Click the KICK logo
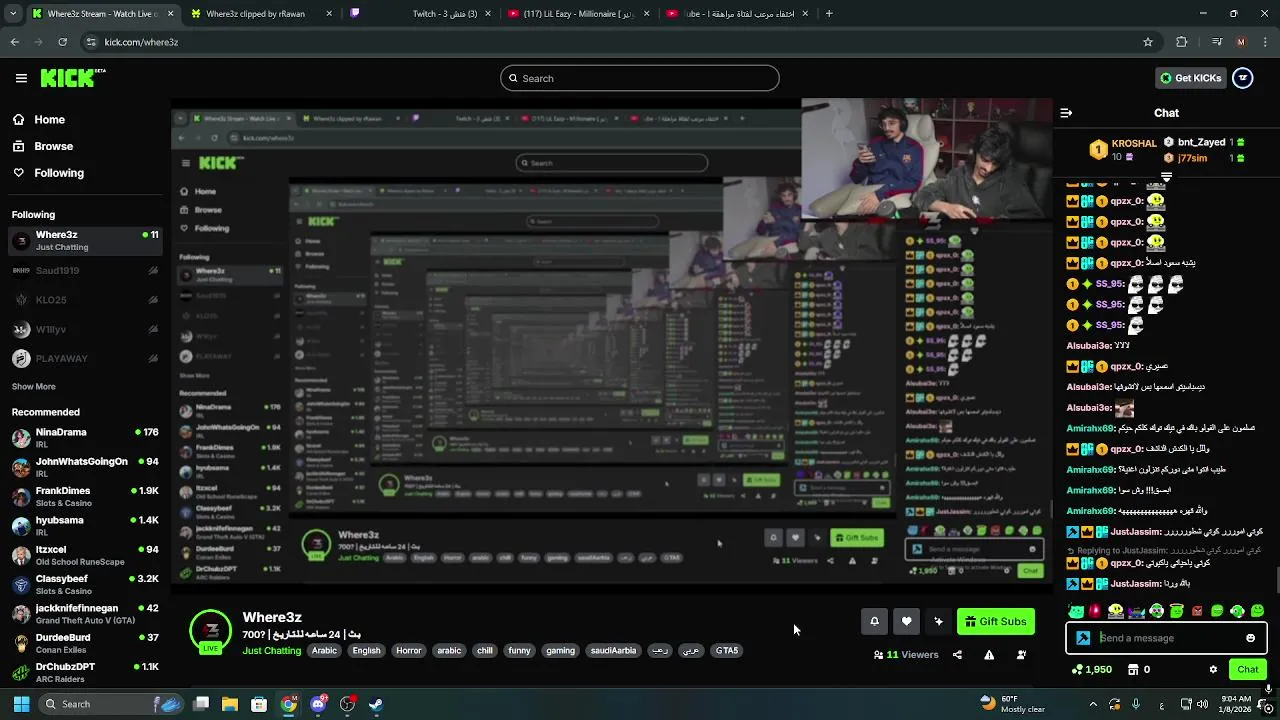This screenshot has width=1280, height=720. tap(73, 78)
